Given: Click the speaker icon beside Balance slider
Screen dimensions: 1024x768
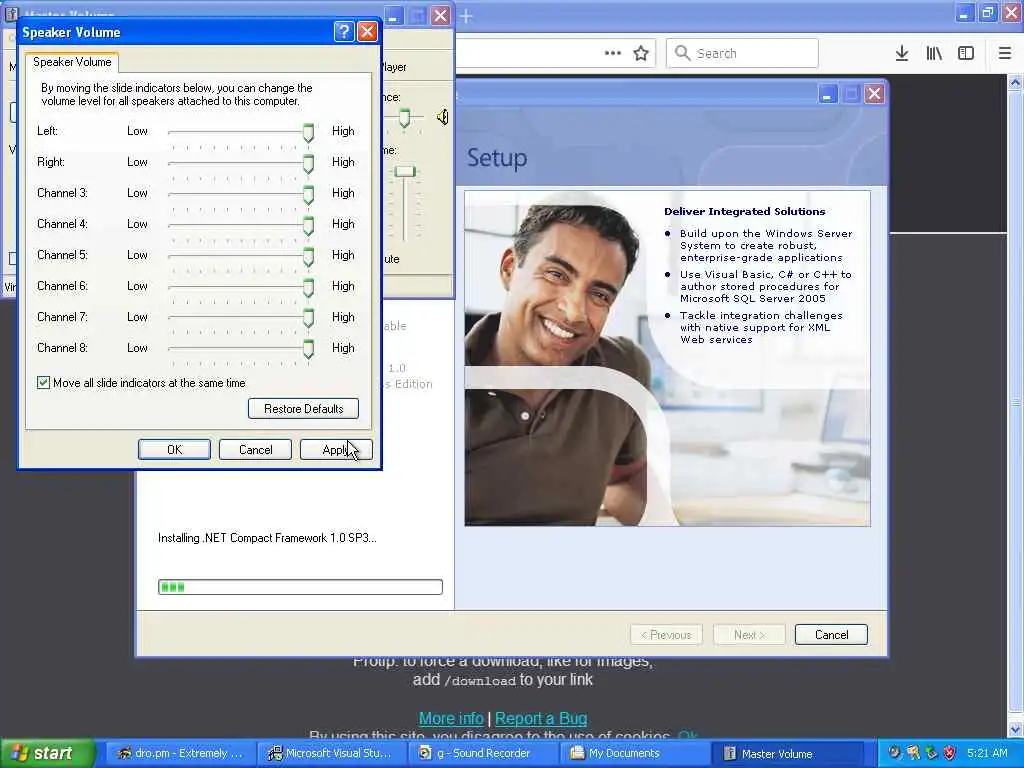Looking at the screenshot, I should pyautogui.click(x=443, y=117).
